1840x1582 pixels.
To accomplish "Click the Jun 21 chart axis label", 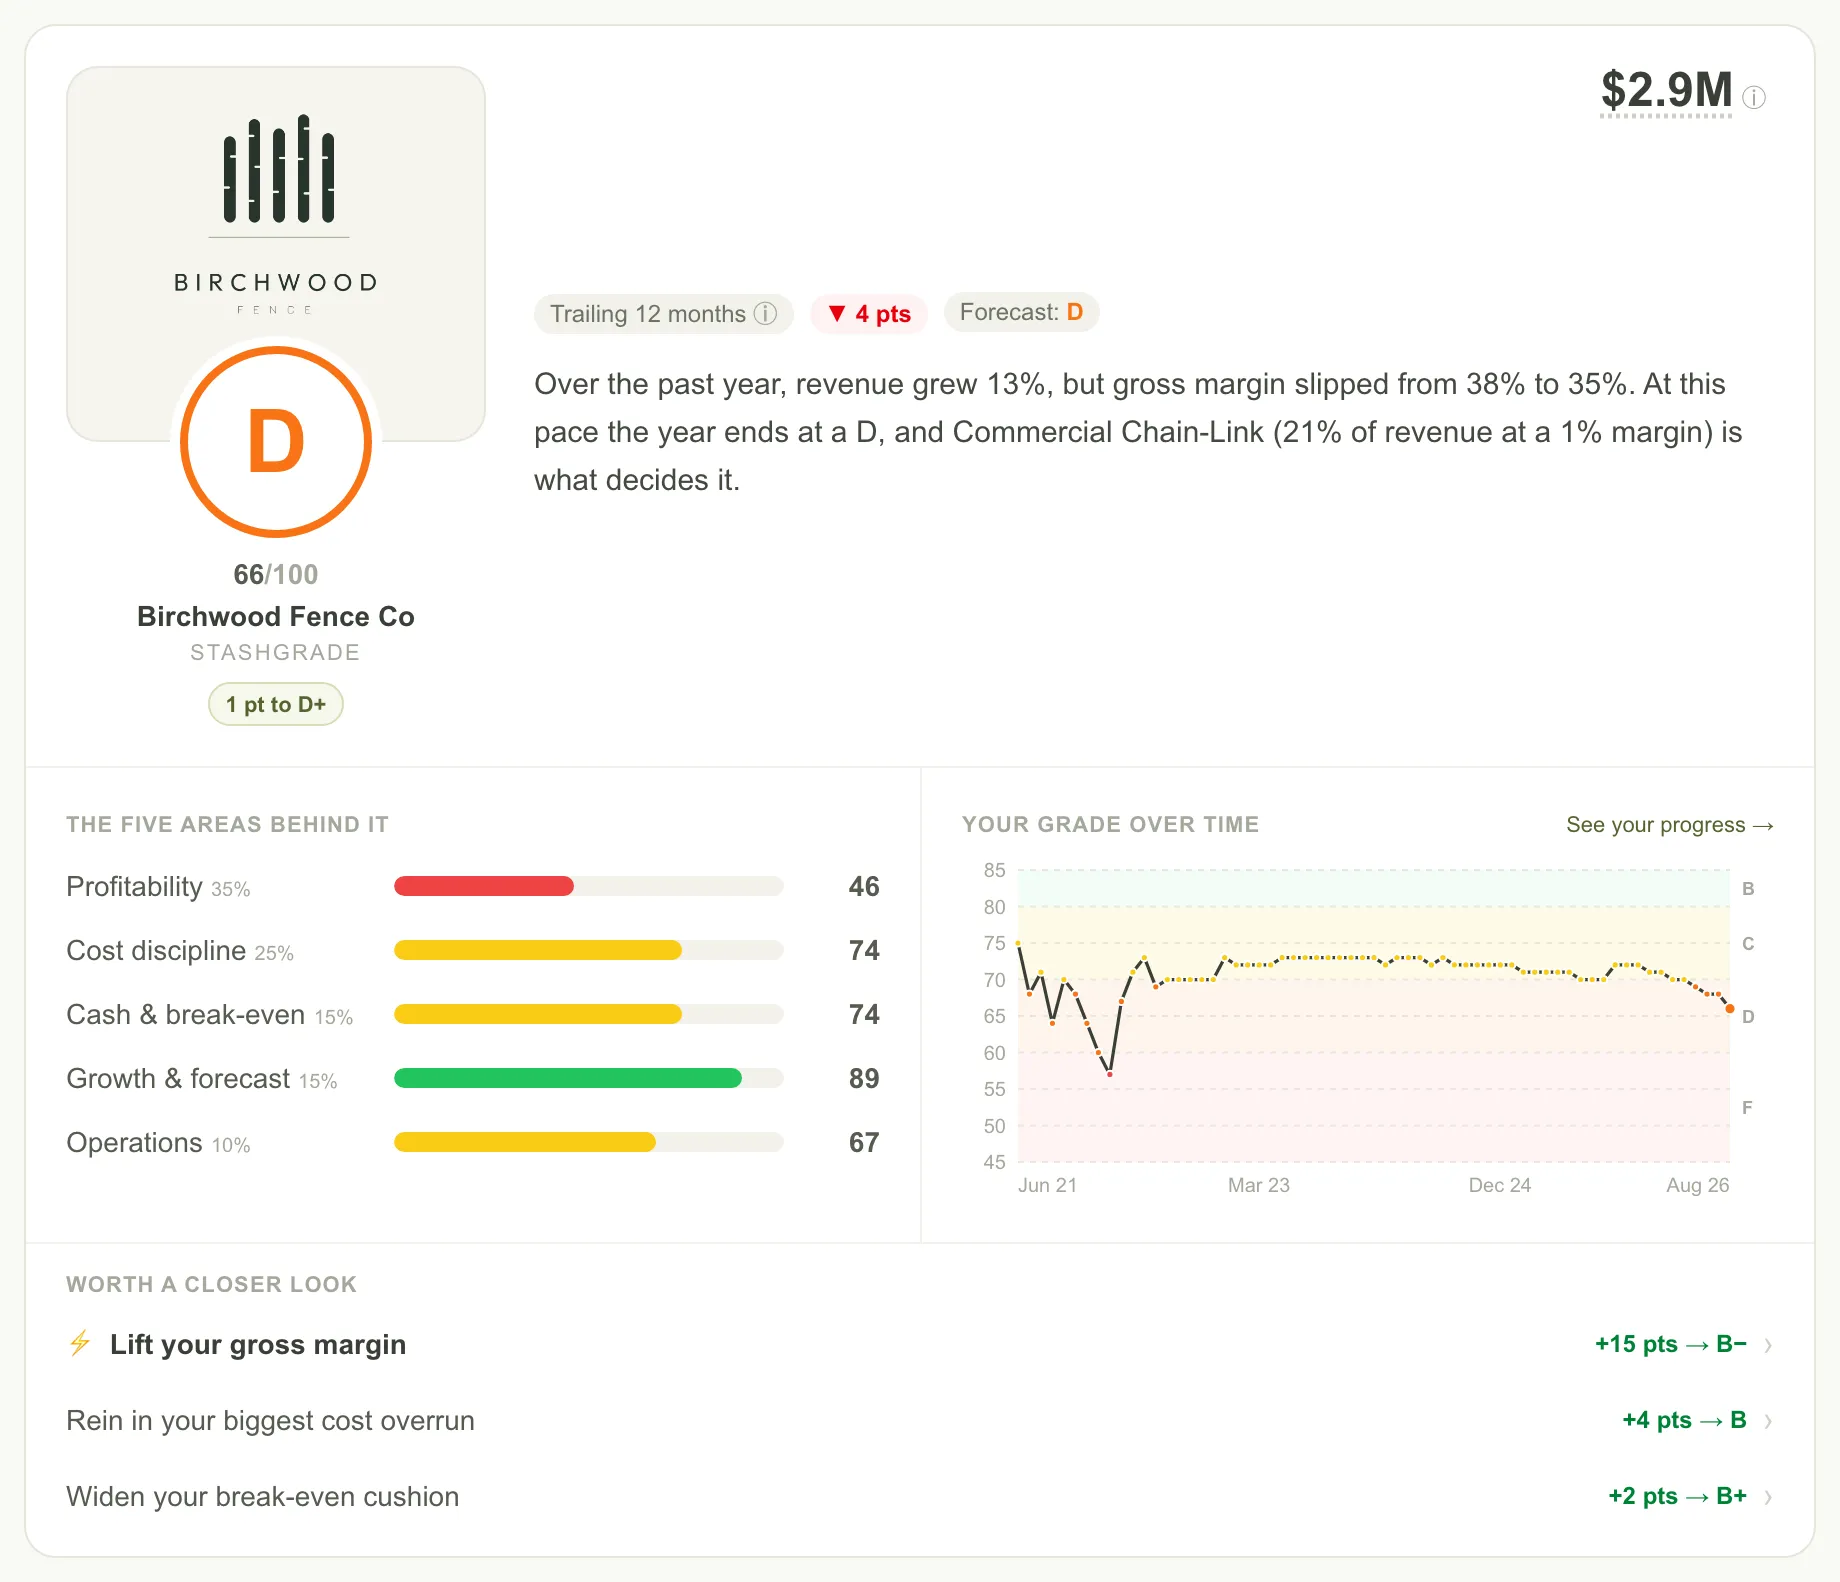I will [x=1047, y=1185].
